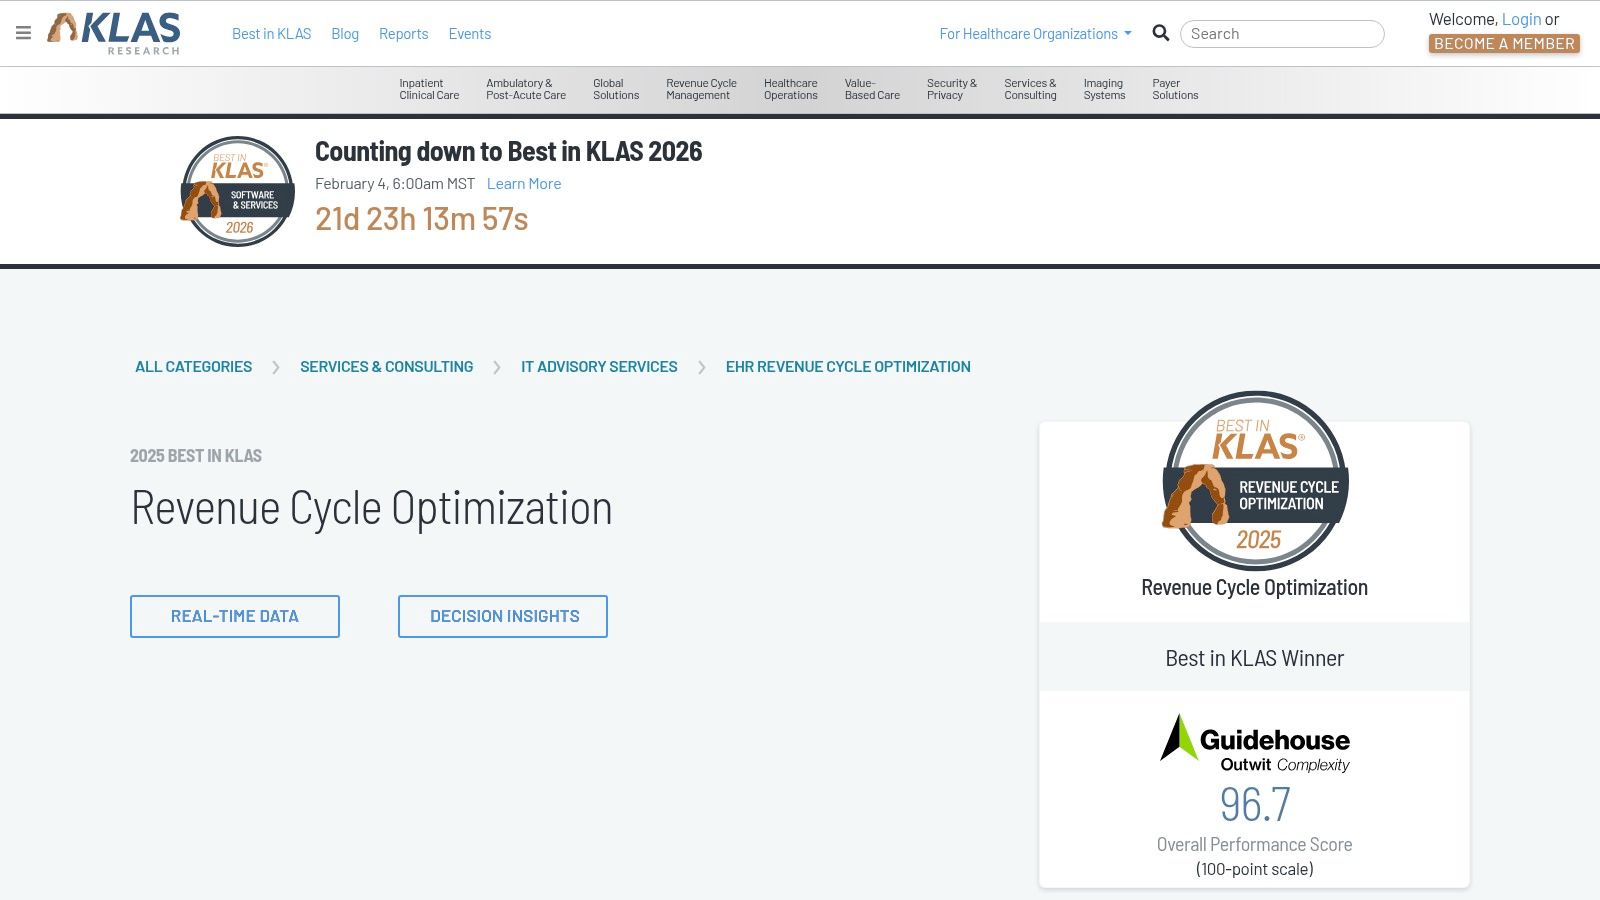Click the Guidehouse logo
Image resolution: width=1600 pixels, height=900 pixels.
click(x=1255, y=743)
